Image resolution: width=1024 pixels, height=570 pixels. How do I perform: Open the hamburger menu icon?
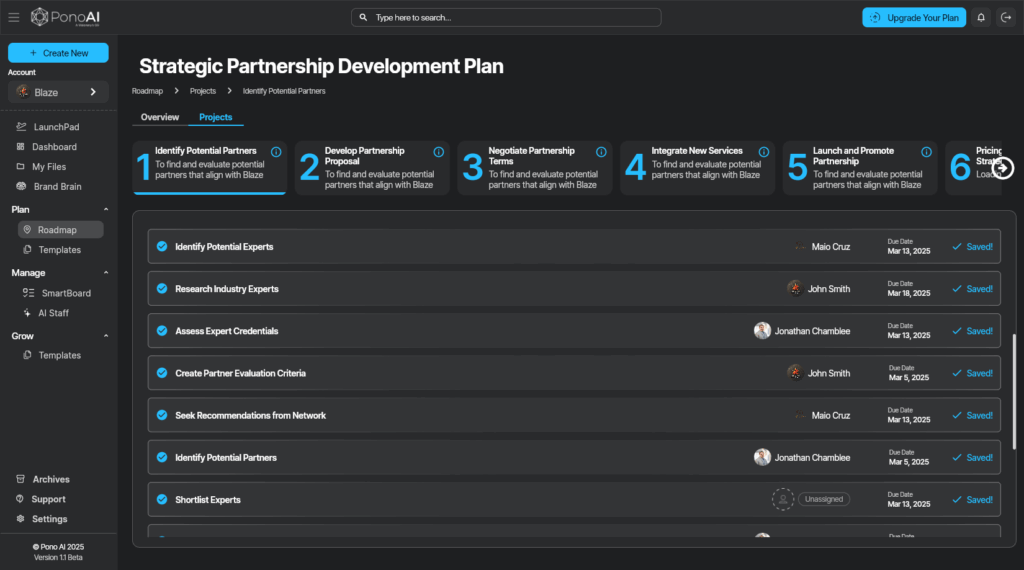[13, 17]
